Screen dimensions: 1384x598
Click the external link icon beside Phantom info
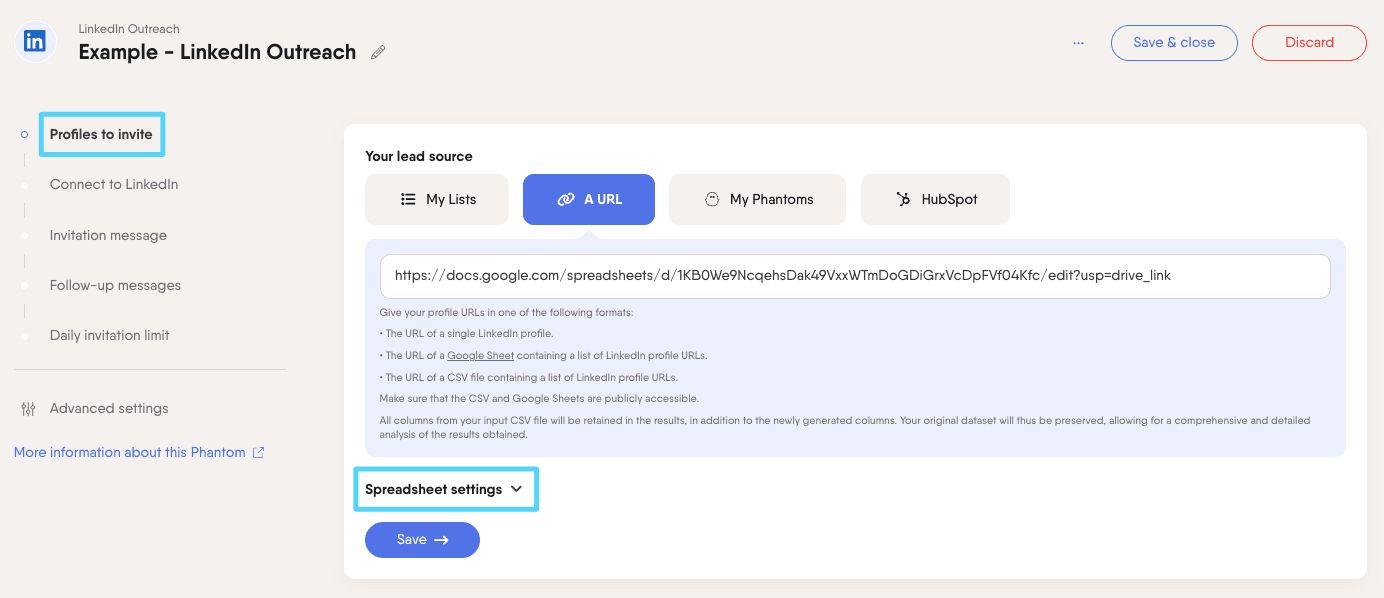(258, 453)
